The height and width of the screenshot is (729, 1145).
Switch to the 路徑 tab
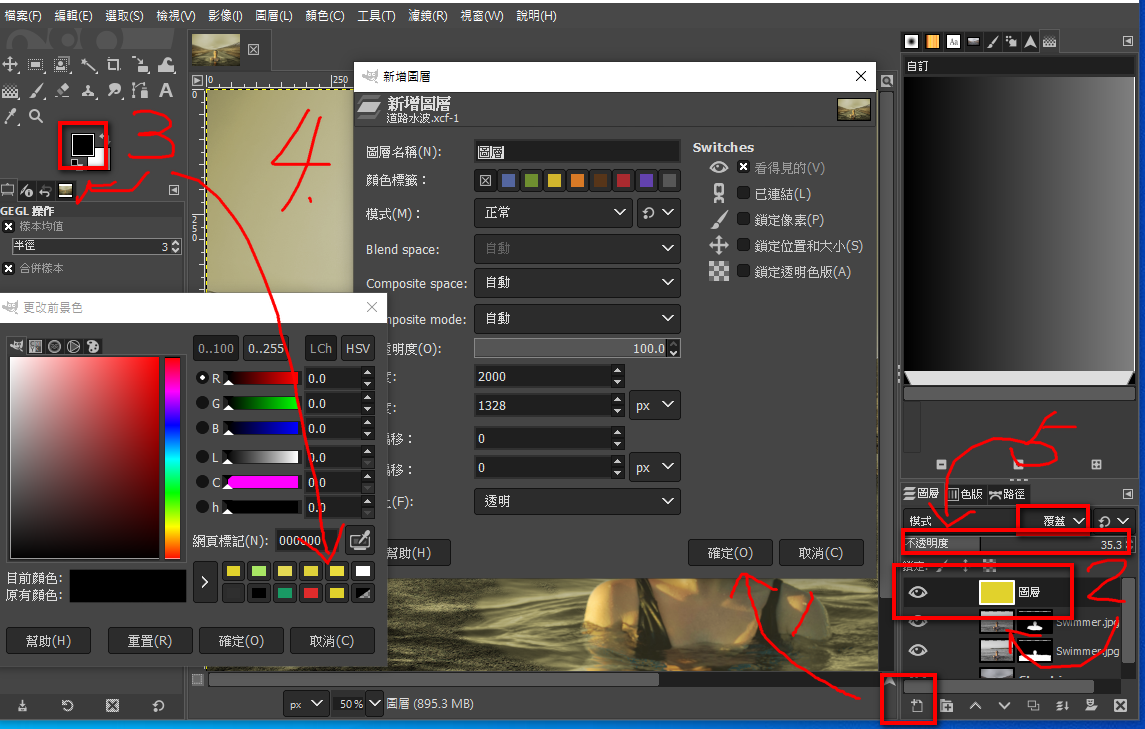coord(1007,494)
